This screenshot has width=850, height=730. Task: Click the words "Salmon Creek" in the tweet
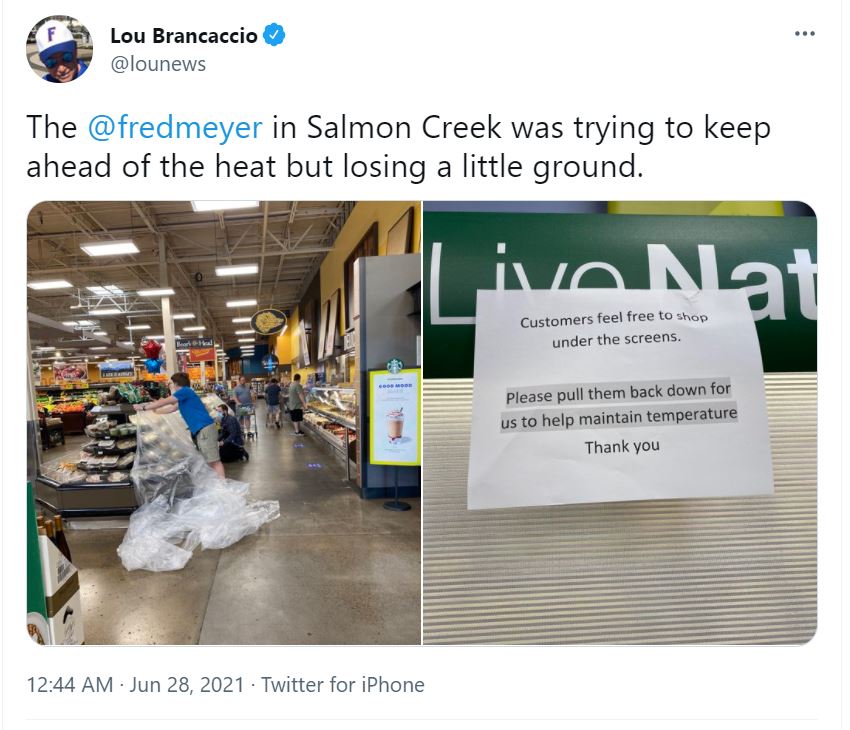(404, 128)
